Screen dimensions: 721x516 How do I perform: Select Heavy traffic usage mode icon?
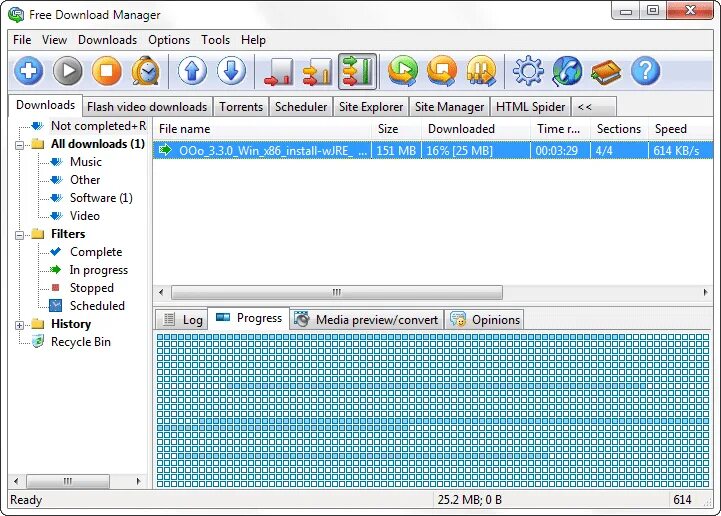(357, 72)
